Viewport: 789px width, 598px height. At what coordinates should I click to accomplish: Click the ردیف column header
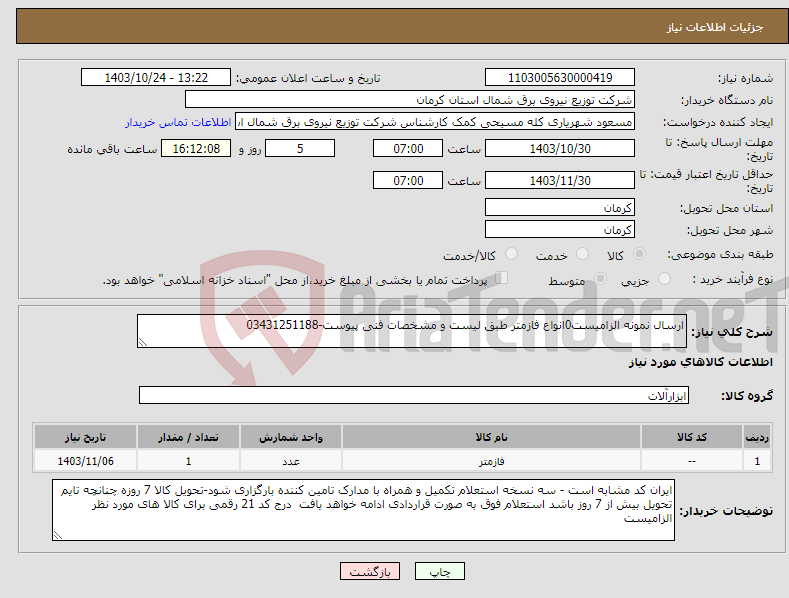point(757,437)
